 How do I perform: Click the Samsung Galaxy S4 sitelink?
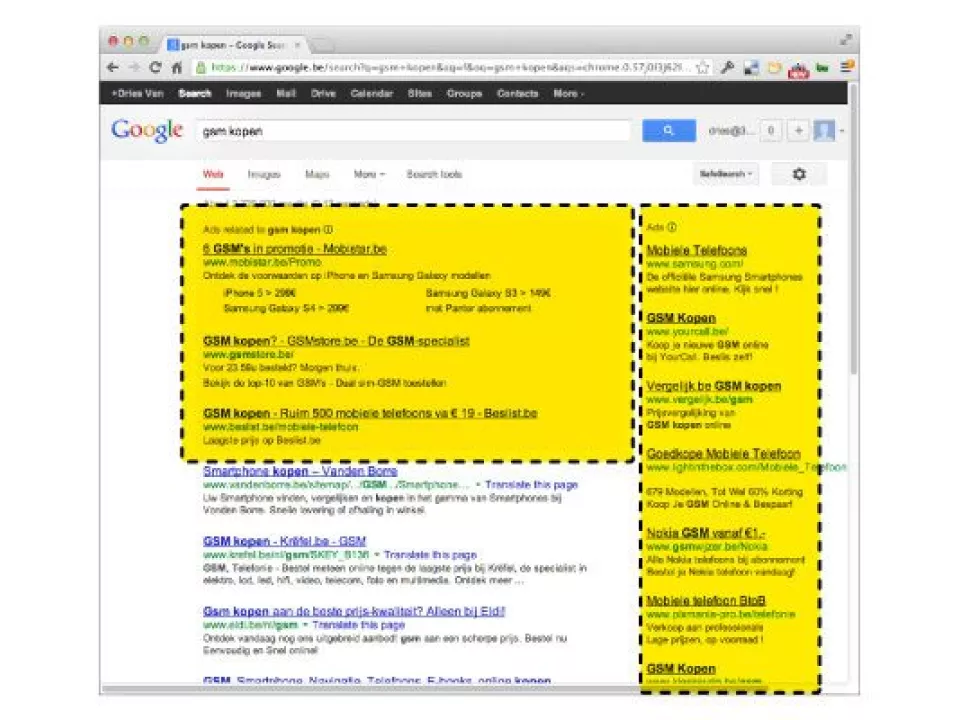pyautogui.click(x=286, y=309)
